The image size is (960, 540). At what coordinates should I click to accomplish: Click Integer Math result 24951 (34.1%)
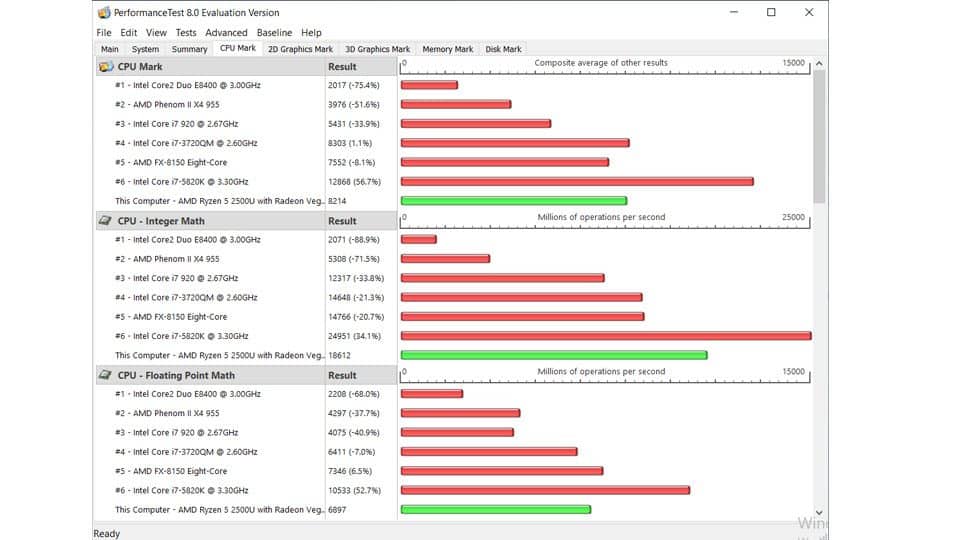point(354,336)
